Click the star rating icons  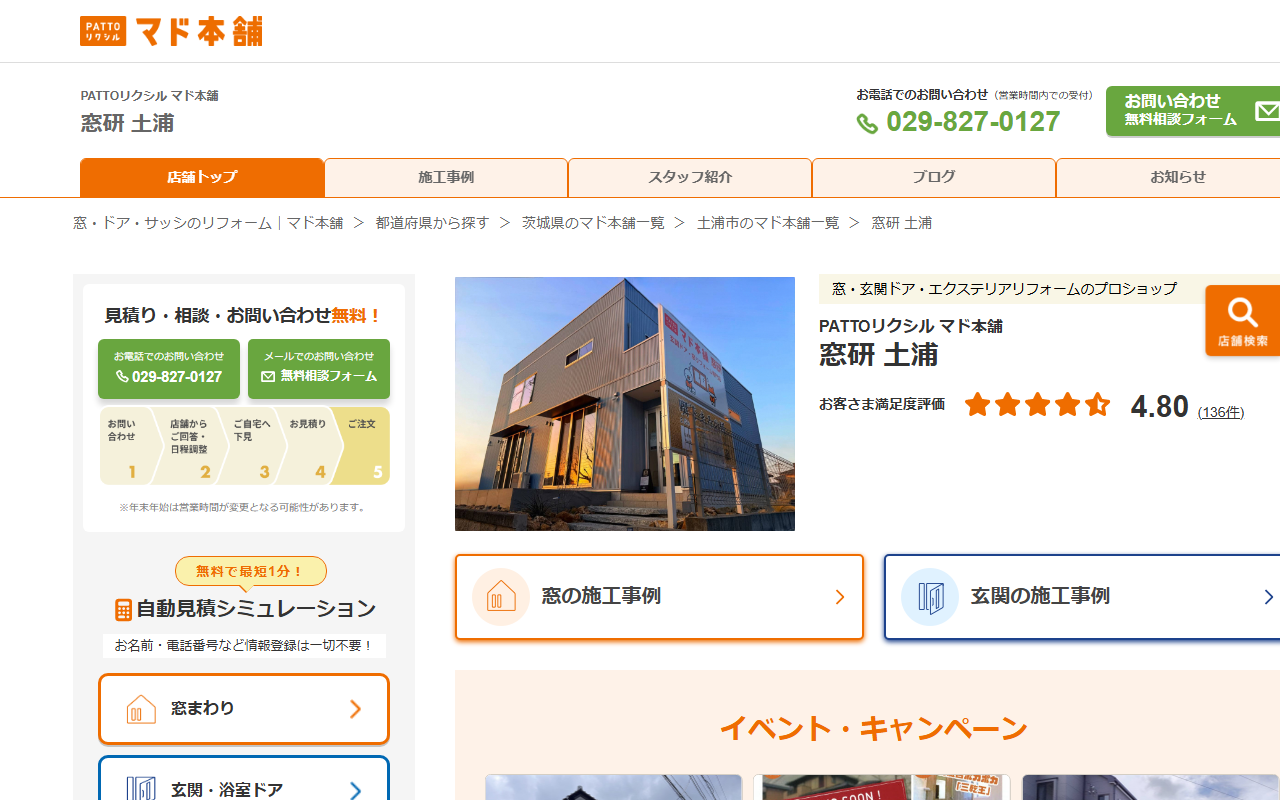pos(1037,404)
